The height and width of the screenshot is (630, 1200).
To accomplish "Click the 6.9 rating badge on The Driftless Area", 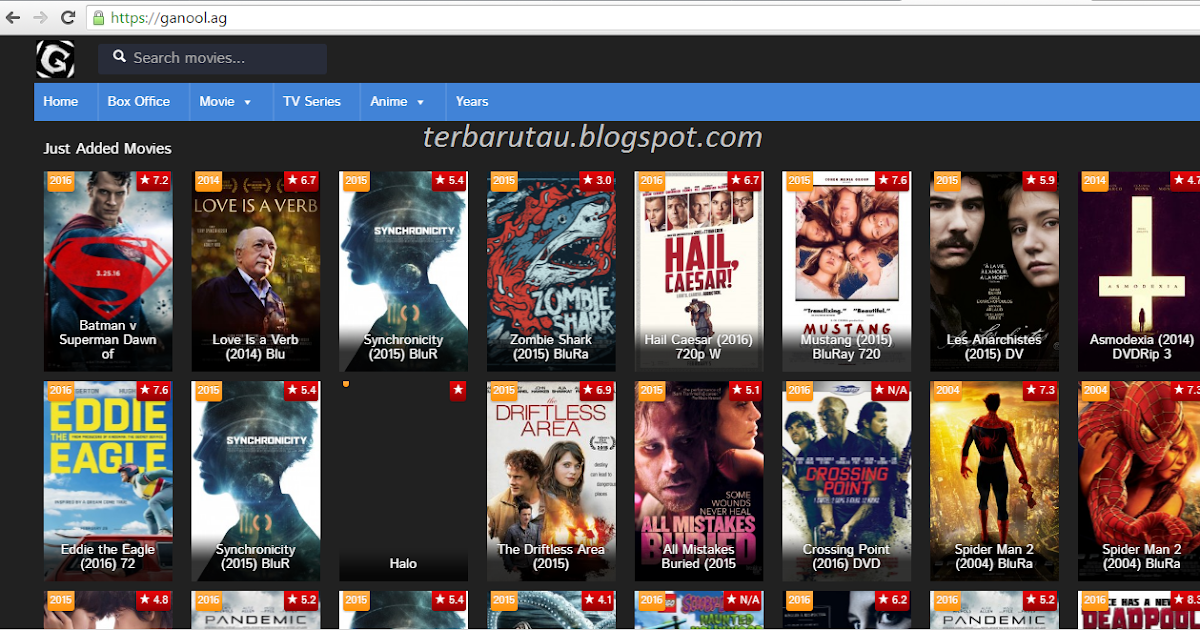I will point(596,391).
